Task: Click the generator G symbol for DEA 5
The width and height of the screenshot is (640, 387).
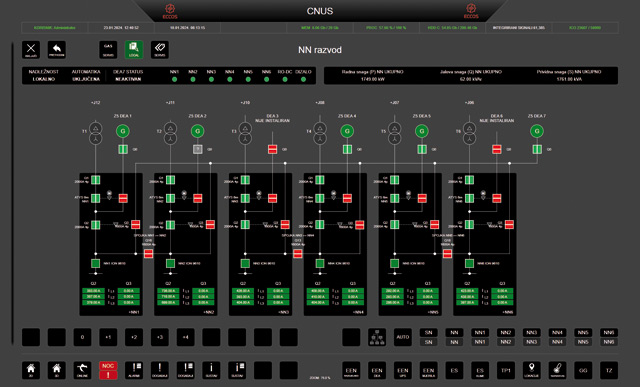Action: (x=422, y=131)
